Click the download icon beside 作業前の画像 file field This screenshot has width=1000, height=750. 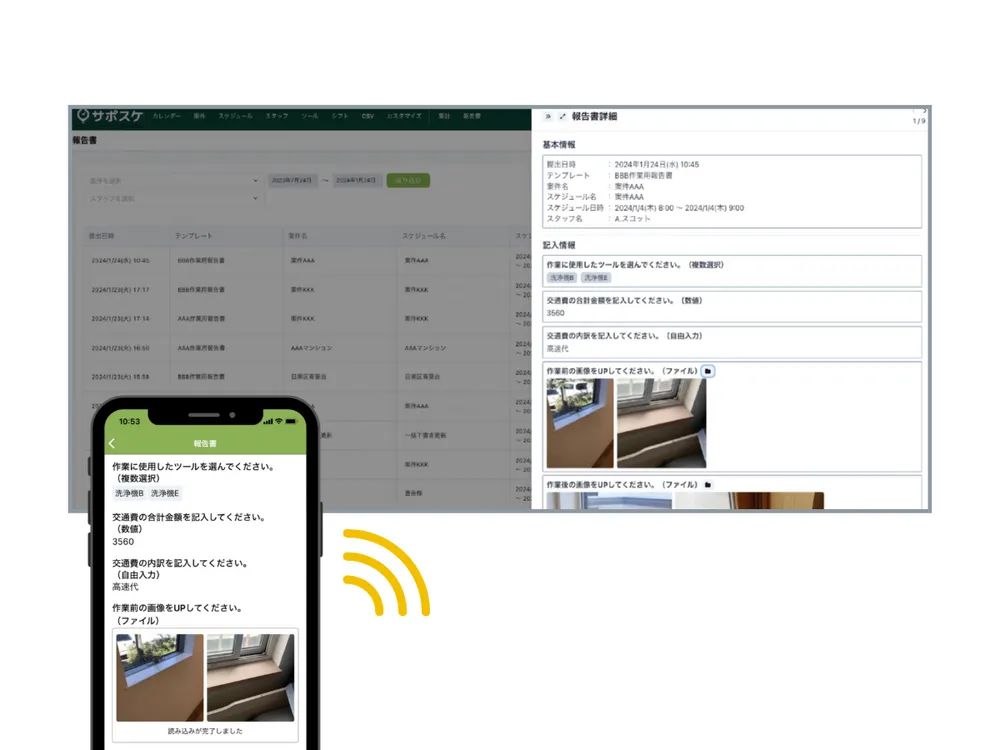[x=708, y=371]
